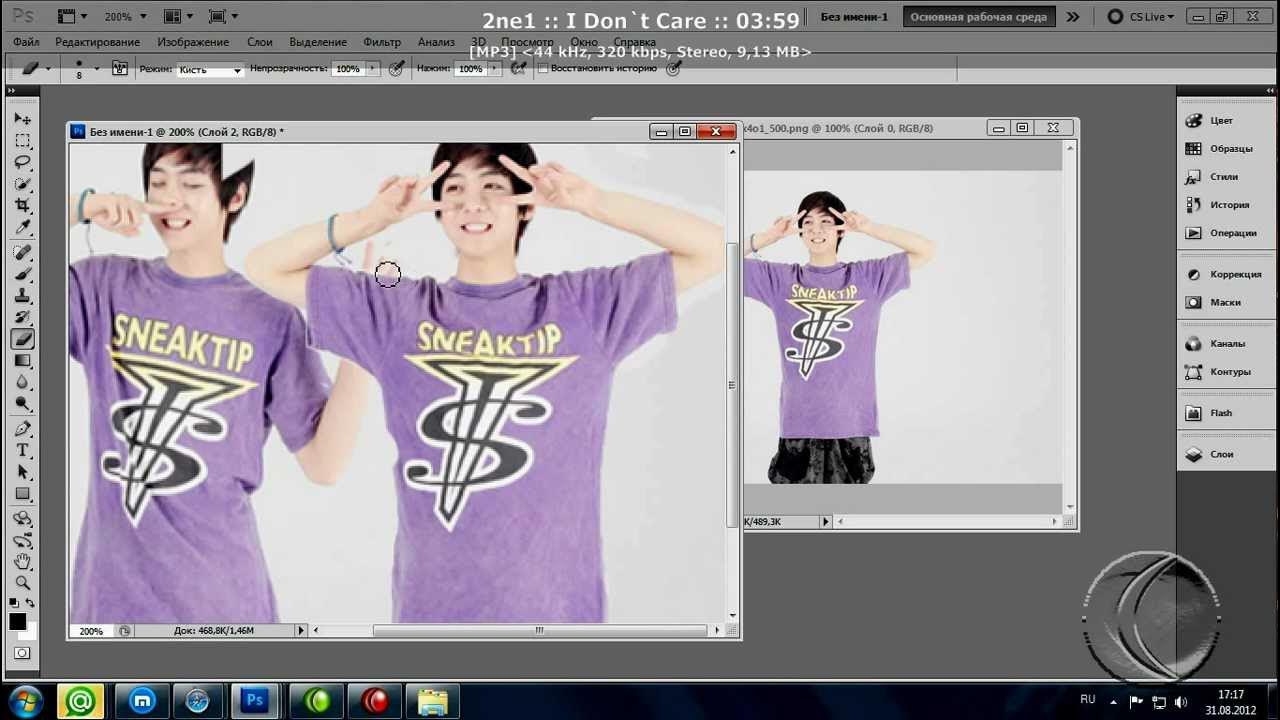Select the Zoom tool in toolbox
Viewport: 1280px width, 720px height.
(x=22, y=583)
